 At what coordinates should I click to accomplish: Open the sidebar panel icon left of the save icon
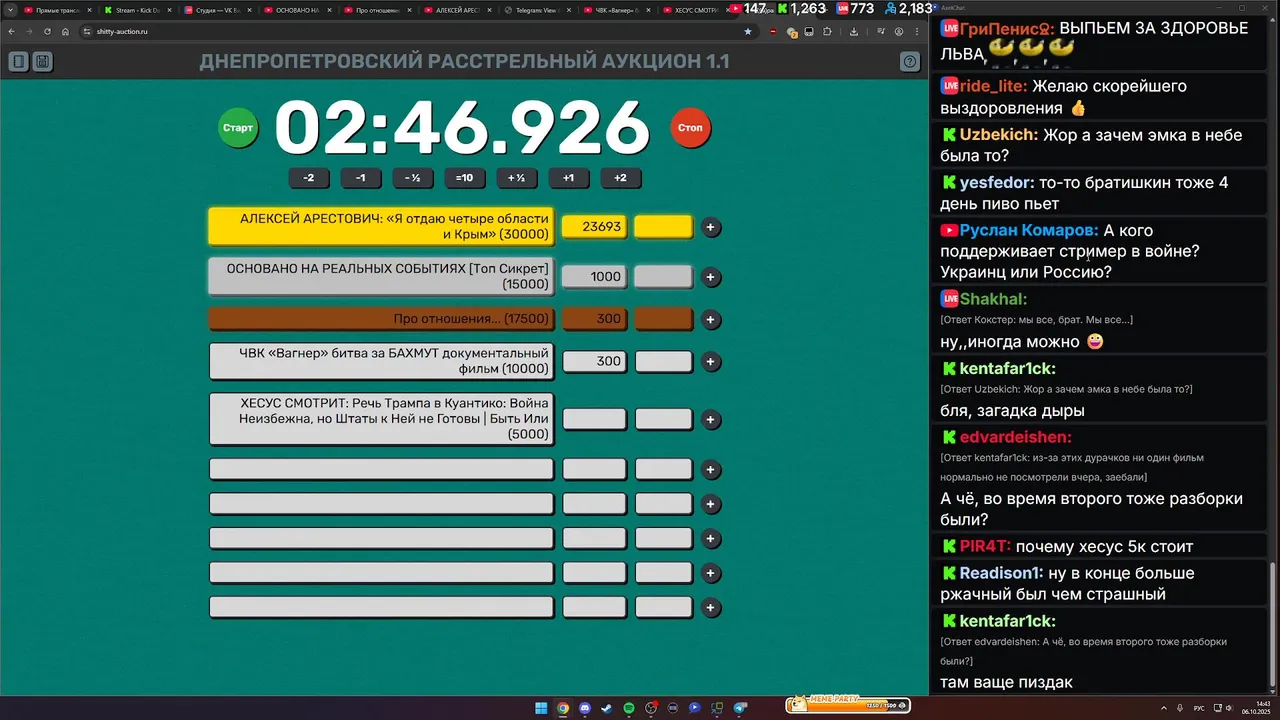coord(18,62)
